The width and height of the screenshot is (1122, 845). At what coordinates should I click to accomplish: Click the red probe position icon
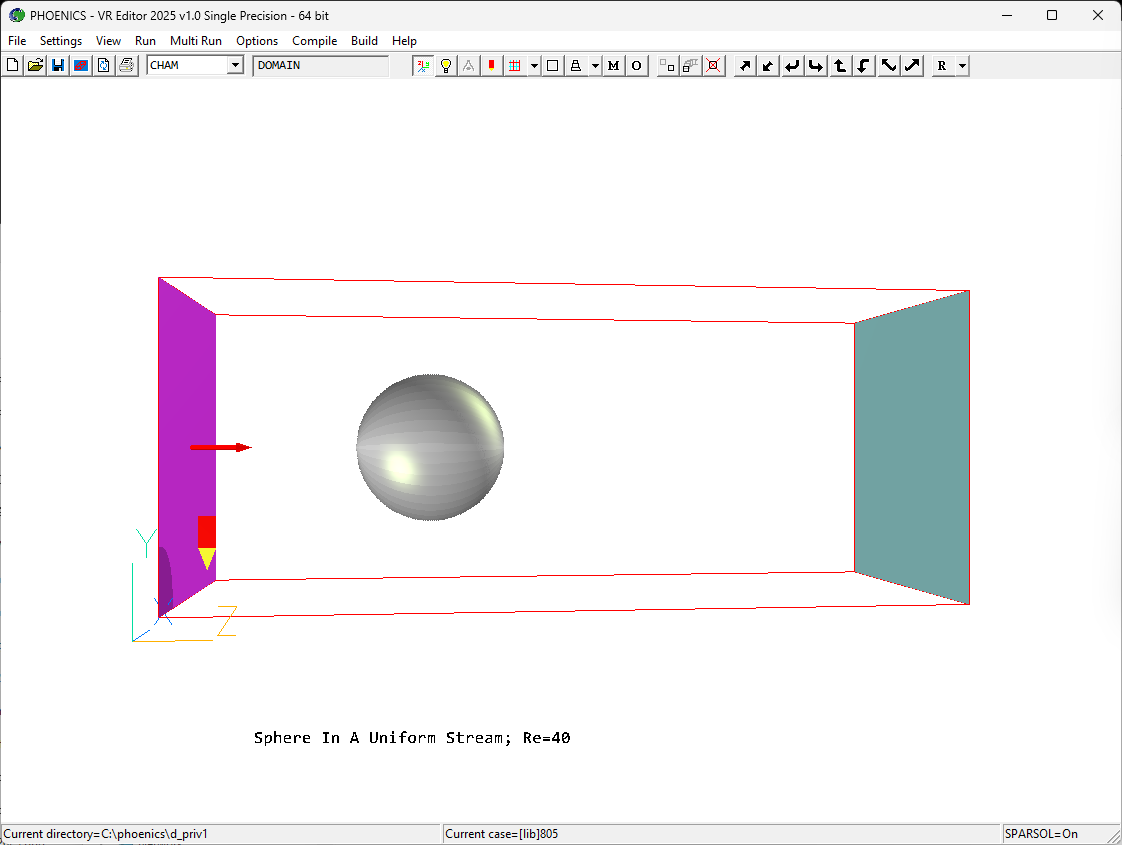pyautogui.click(x=491, y=65)
